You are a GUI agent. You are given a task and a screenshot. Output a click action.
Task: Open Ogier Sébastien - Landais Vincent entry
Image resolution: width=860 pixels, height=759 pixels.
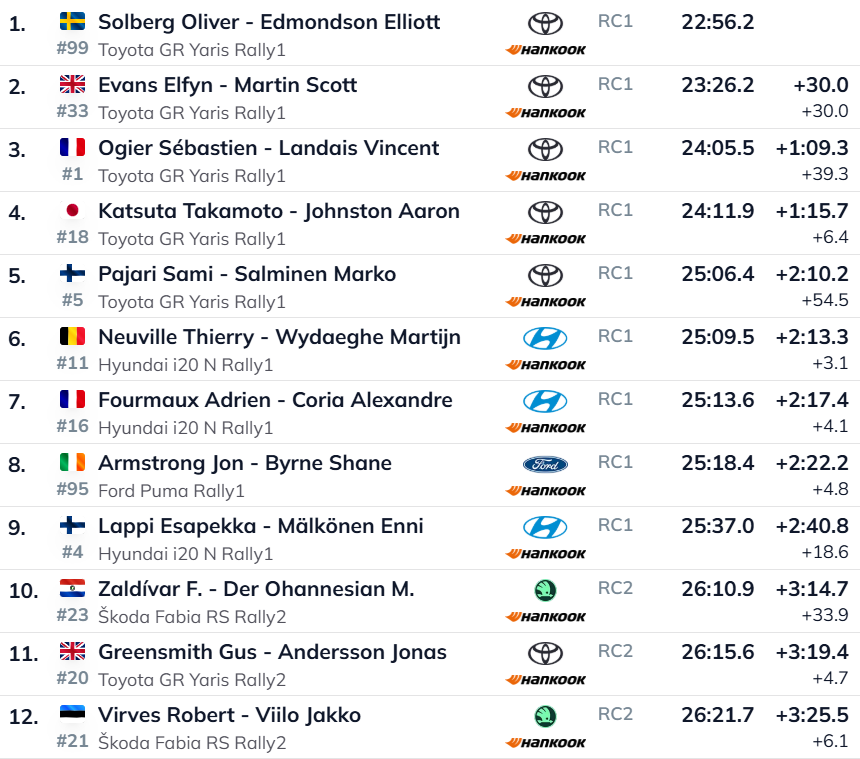[268, 148]
